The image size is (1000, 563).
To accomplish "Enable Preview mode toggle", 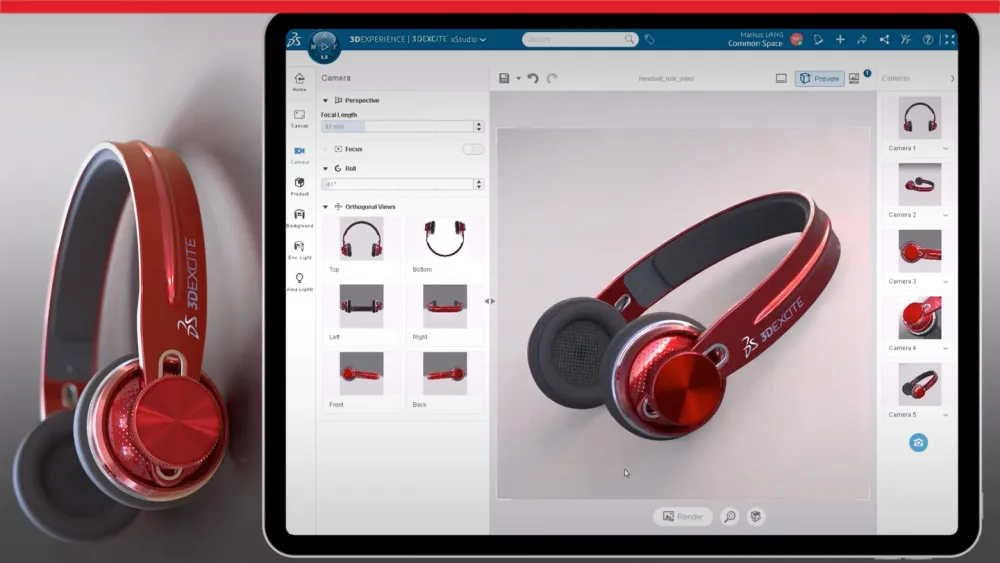I will coord(819,78).
